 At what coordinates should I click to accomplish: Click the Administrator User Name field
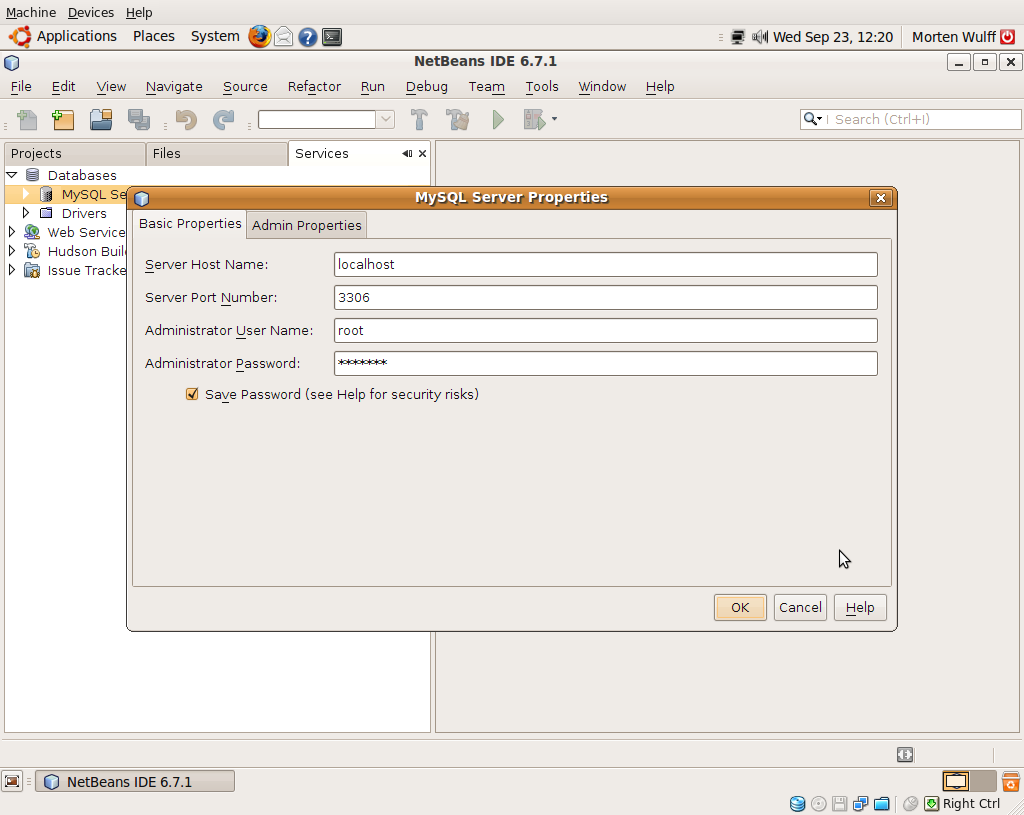[x=605, y=330]
